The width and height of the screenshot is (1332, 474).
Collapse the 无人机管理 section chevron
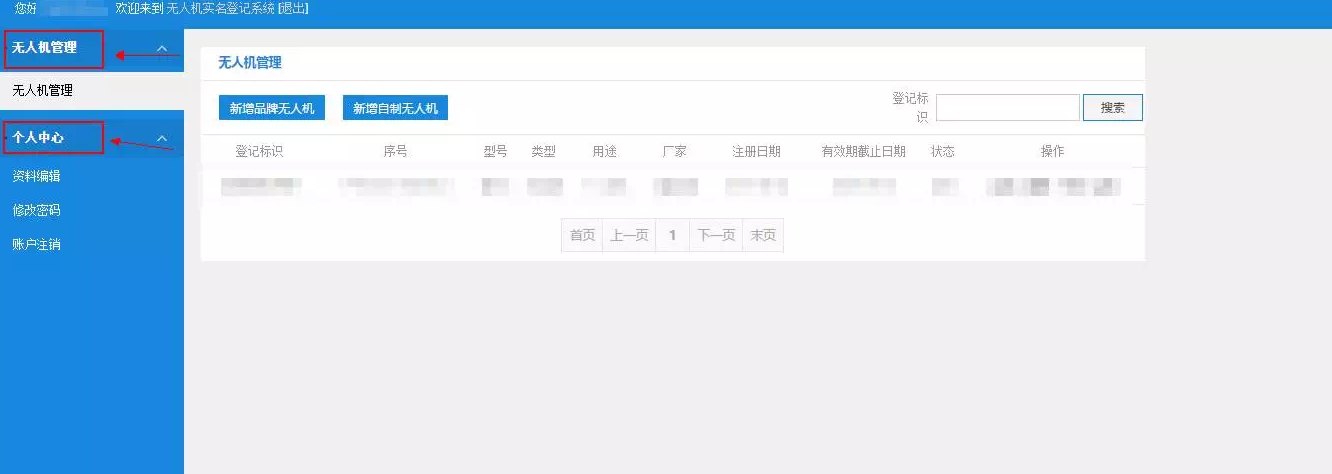162,48
